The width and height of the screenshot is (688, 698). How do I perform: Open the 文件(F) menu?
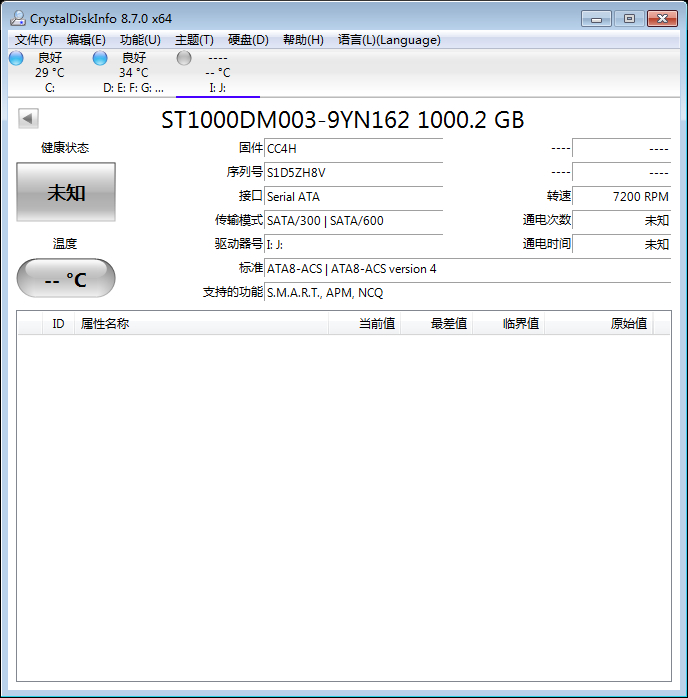[34, 40]
